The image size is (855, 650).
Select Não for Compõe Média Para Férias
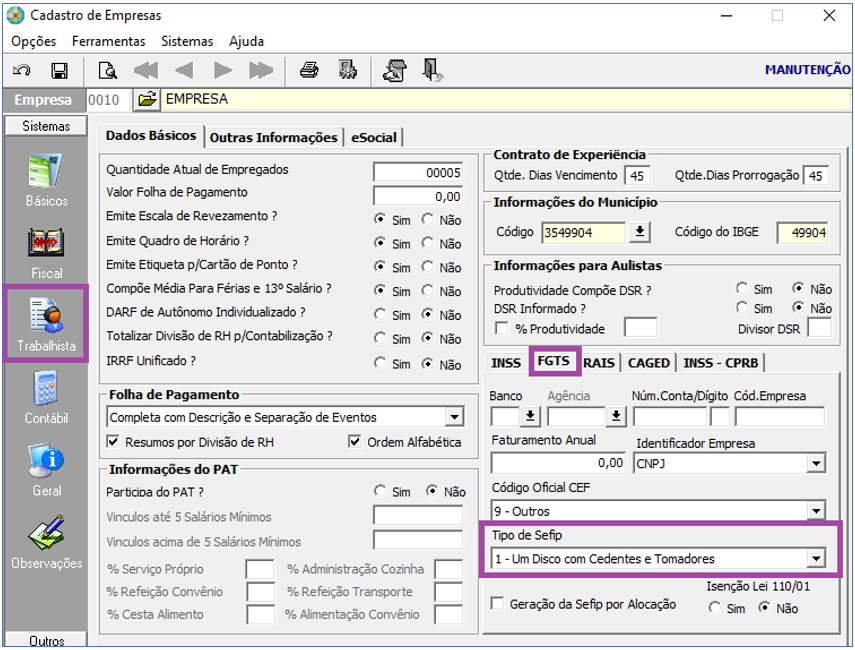click(x=428, y=290)
